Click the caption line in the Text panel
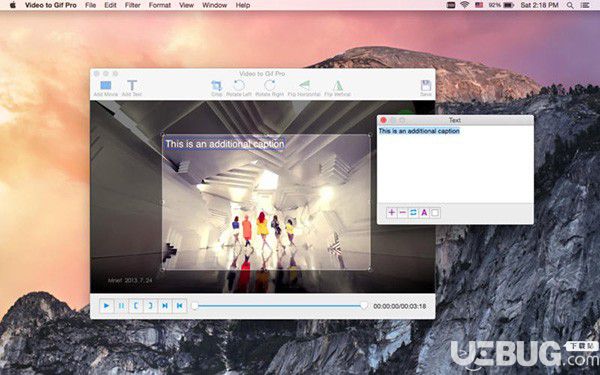Viewport: 600px width, 375px height. coord(419,131)
